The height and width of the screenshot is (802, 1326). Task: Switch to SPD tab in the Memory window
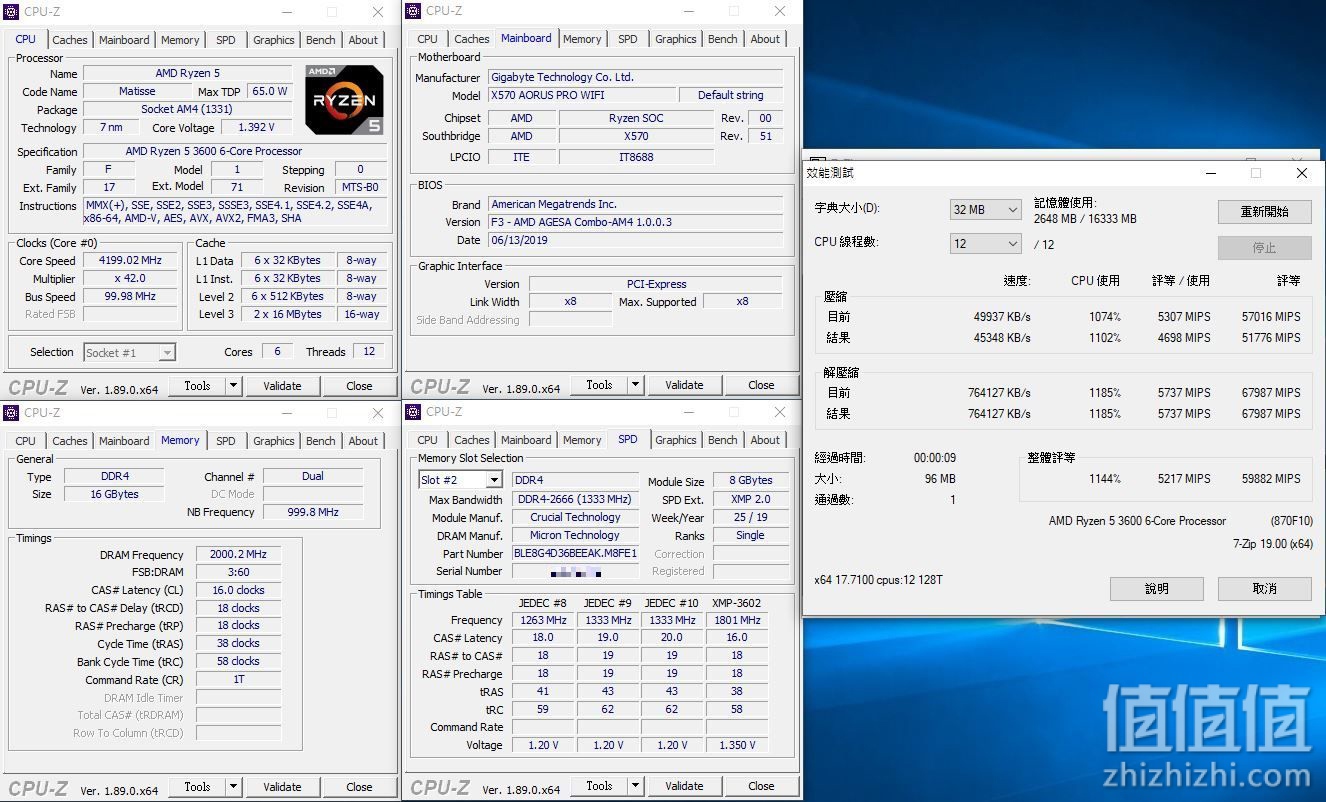pos(226,440)
